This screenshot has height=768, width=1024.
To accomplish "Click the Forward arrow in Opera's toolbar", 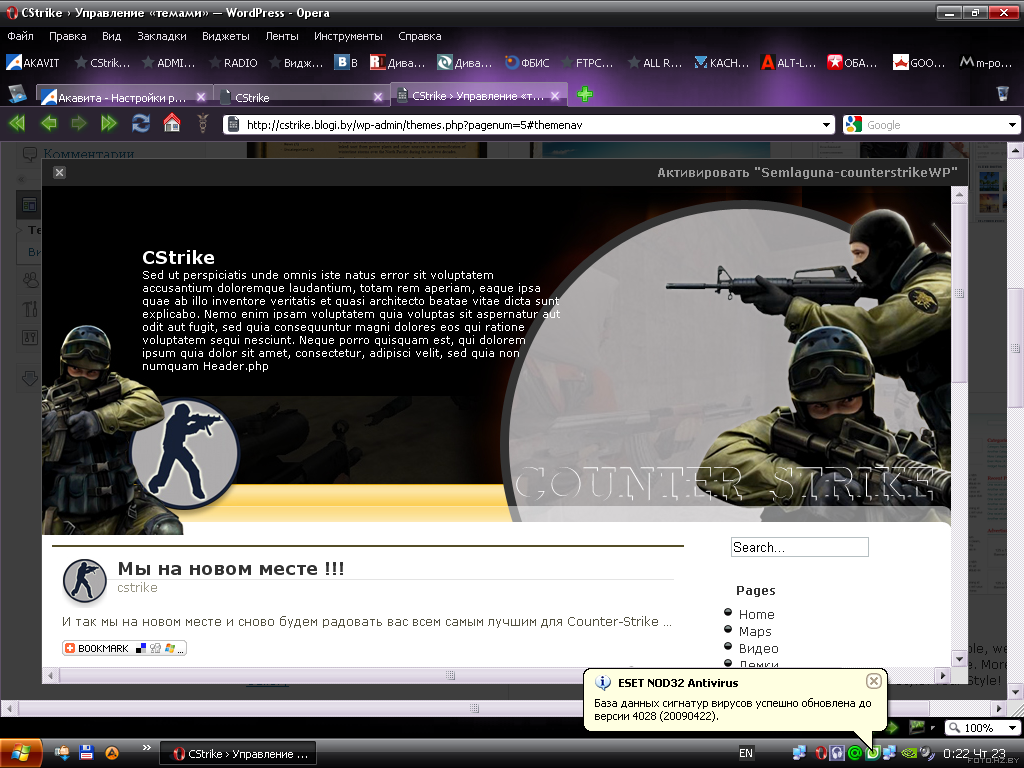I will pos(79,123).
